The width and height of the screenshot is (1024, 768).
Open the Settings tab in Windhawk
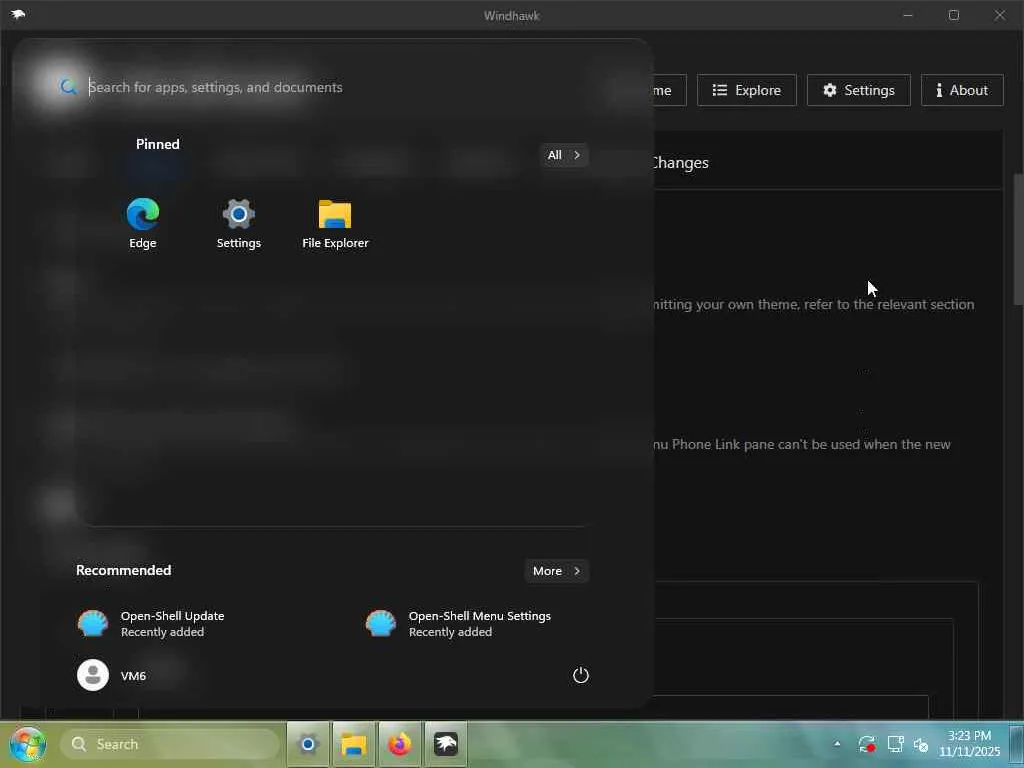coord(859,90)
